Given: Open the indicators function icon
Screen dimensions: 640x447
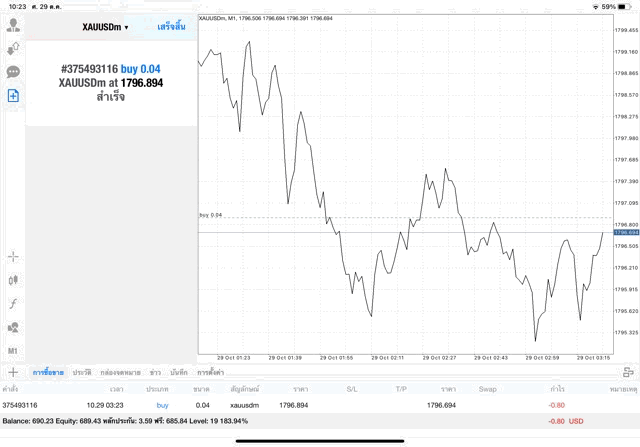Looking at the screenshot, I should (14, 302).
